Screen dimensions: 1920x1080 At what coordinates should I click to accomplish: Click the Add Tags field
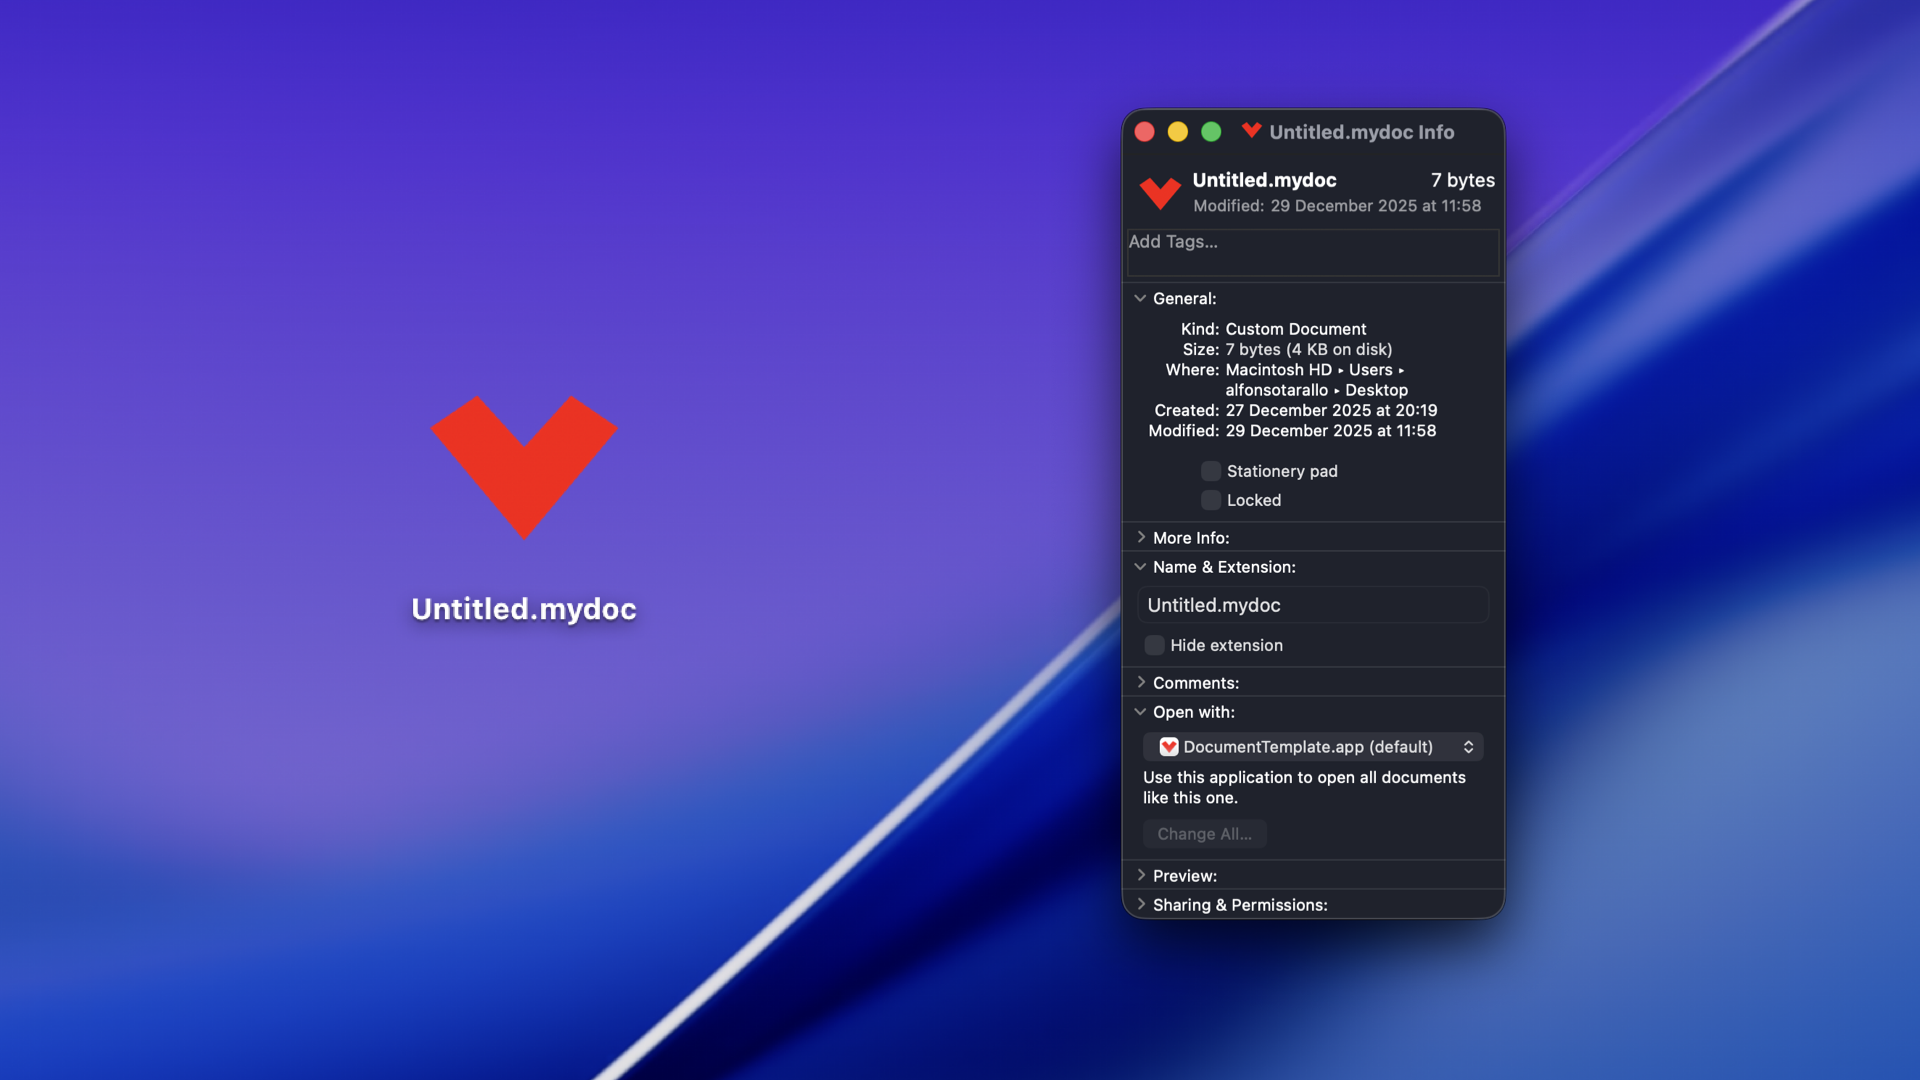(x=1312, y=252)
